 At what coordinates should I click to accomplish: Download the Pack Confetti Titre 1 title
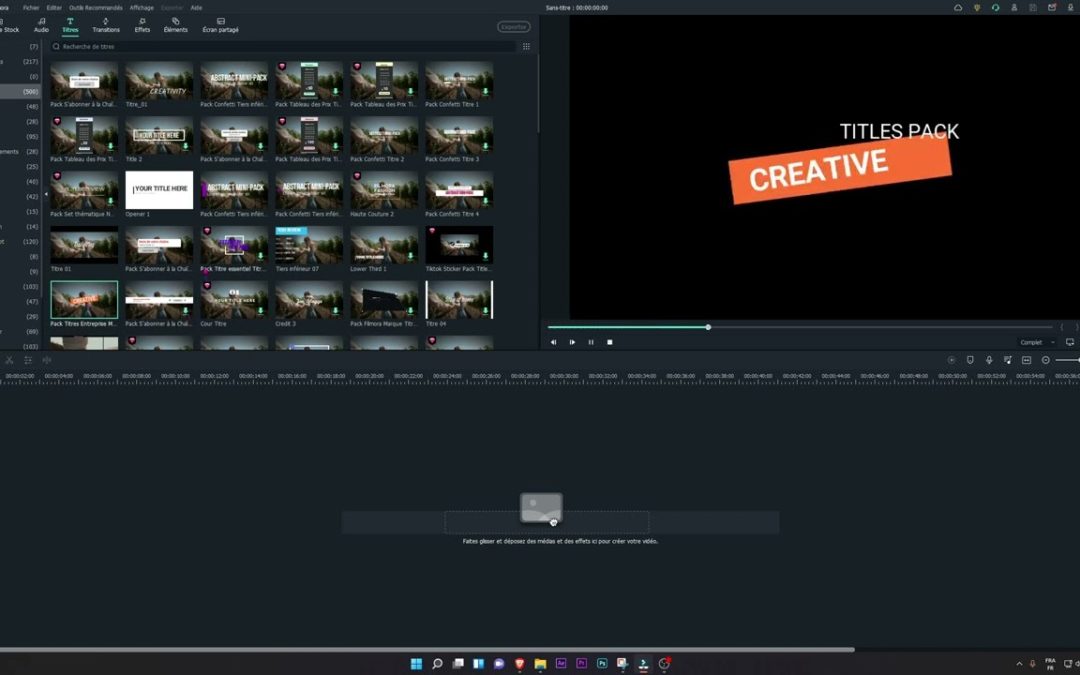pos(486,92)
